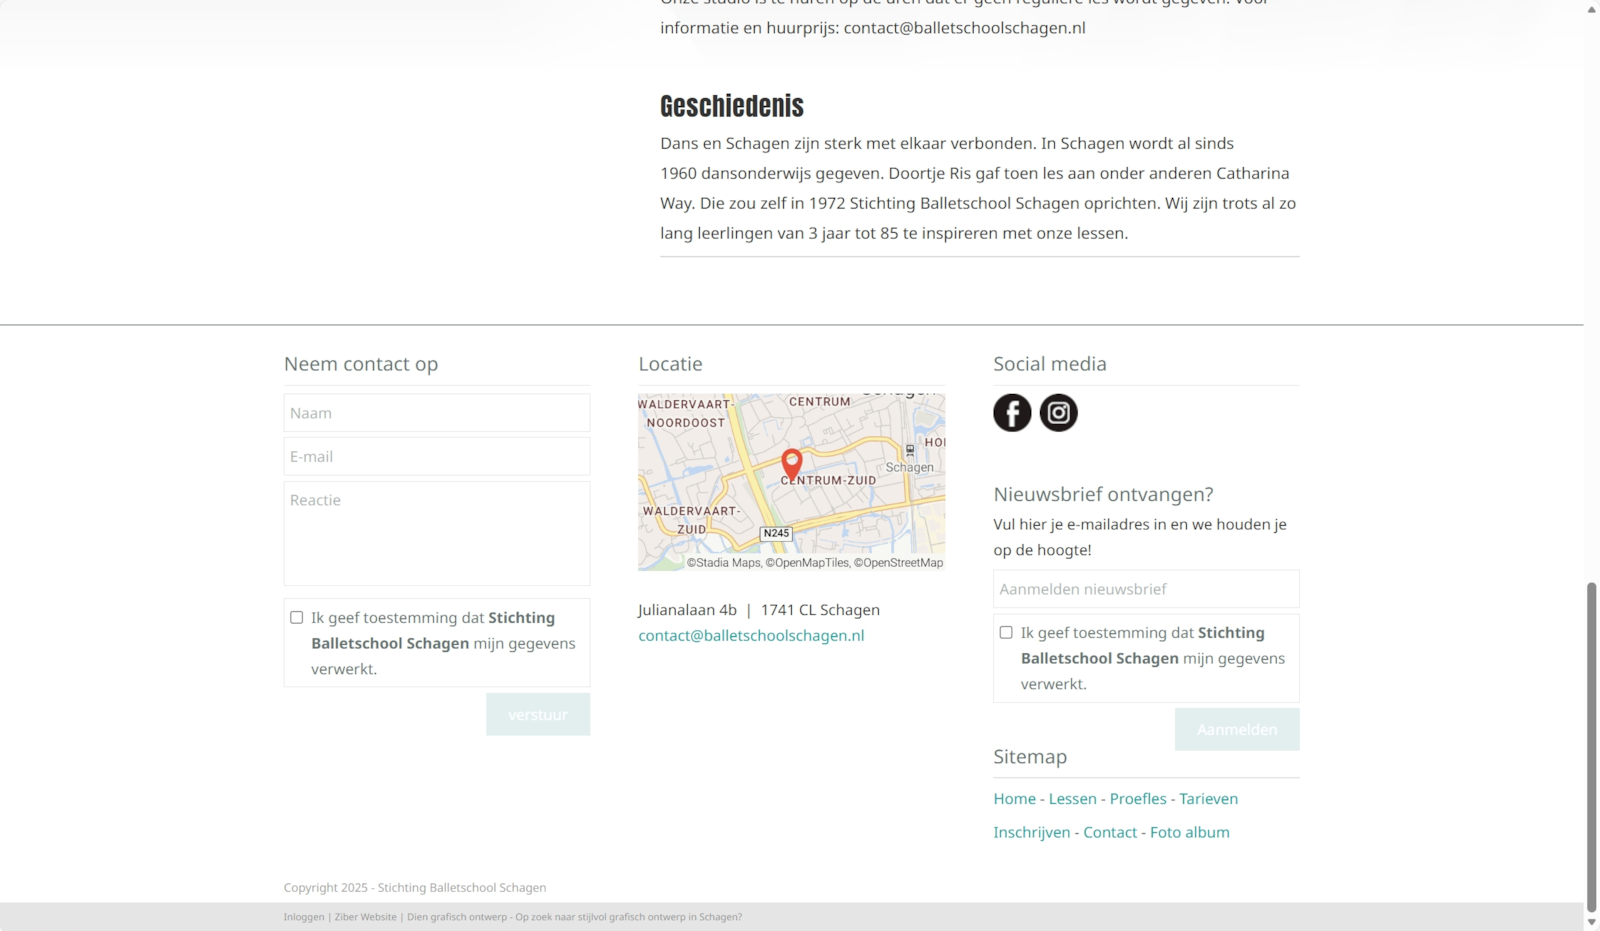Open Proefles from the sitemap
Viewport: 1600px width, 931px height.
click(1138, 799)
